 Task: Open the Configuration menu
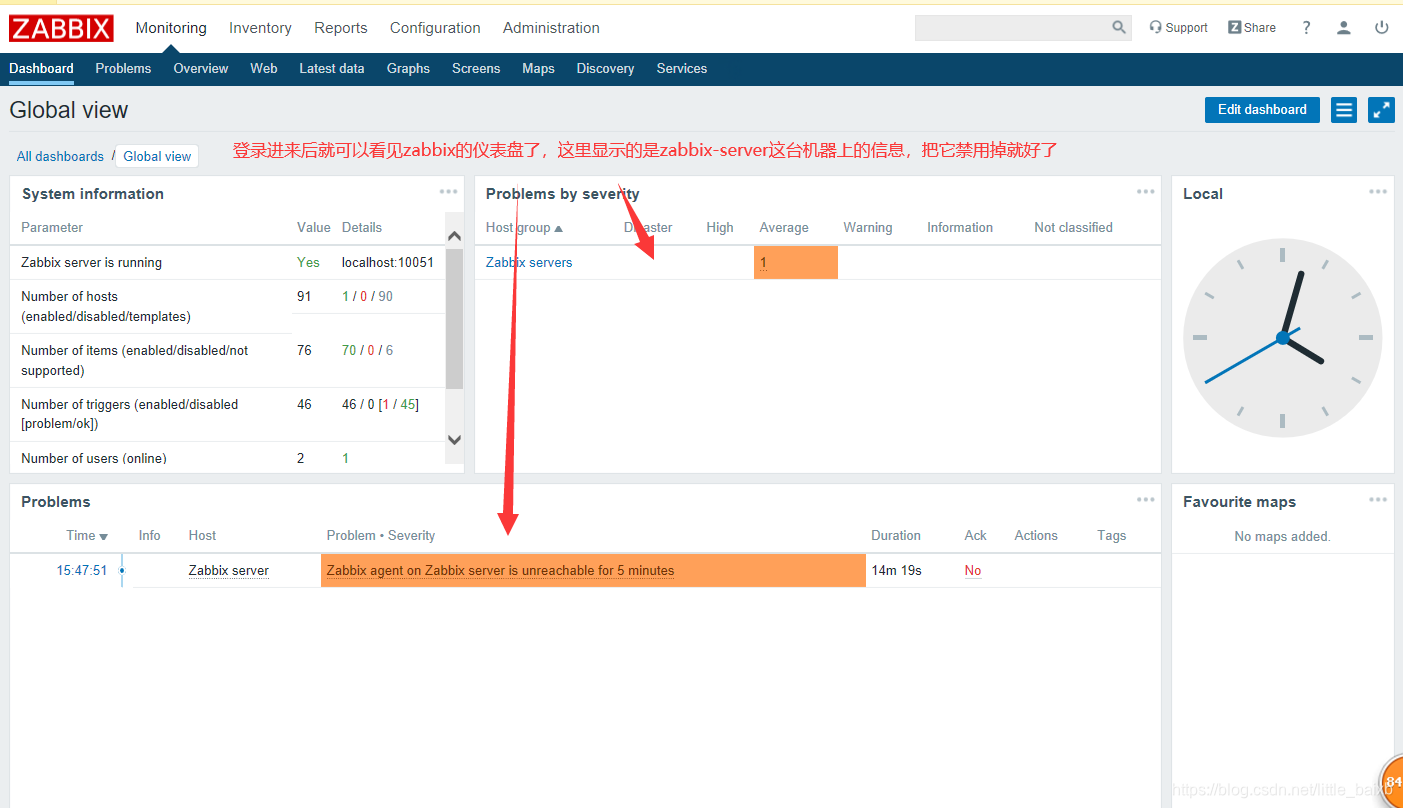[435, 28]
